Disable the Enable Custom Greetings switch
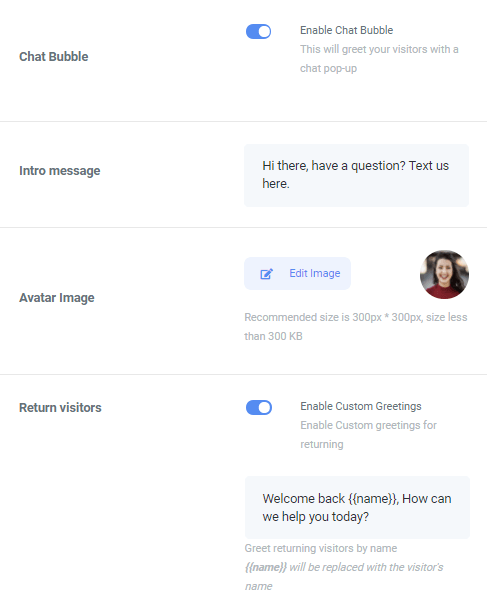The width and height of the screenshot is (487, 606). click(259, 407)
